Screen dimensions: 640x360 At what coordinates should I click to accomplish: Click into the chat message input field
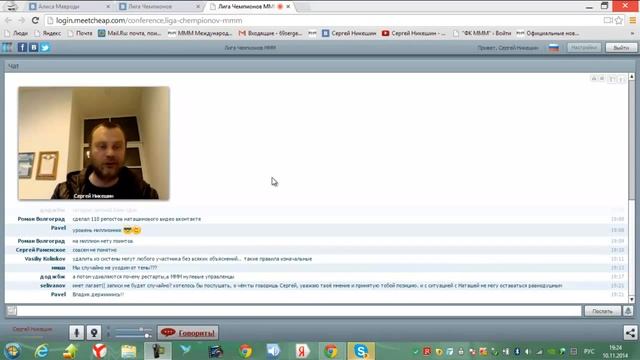click(x=299, y=311)
